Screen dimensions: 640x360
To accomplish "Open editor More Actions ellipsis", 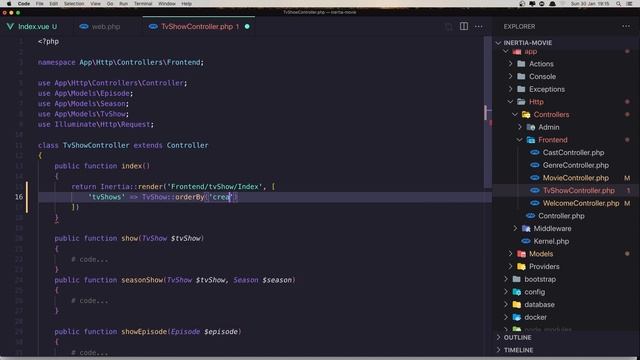I will 478,27.
